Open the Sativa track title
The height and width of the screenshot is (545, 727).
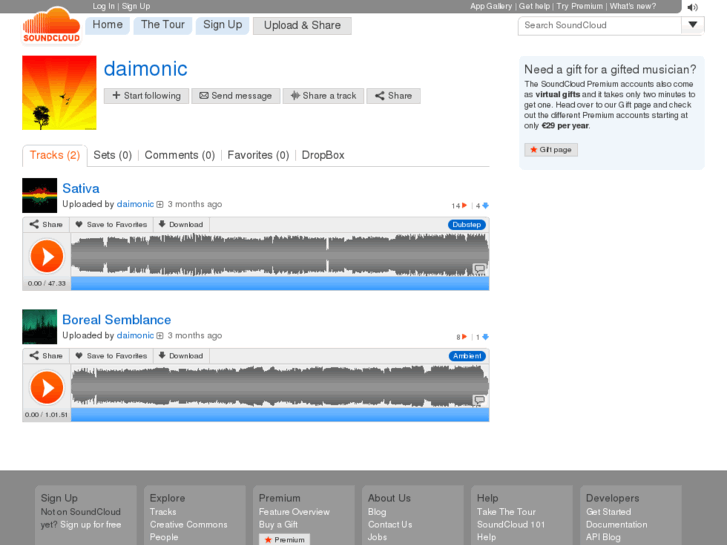click(x=81, y=188)
